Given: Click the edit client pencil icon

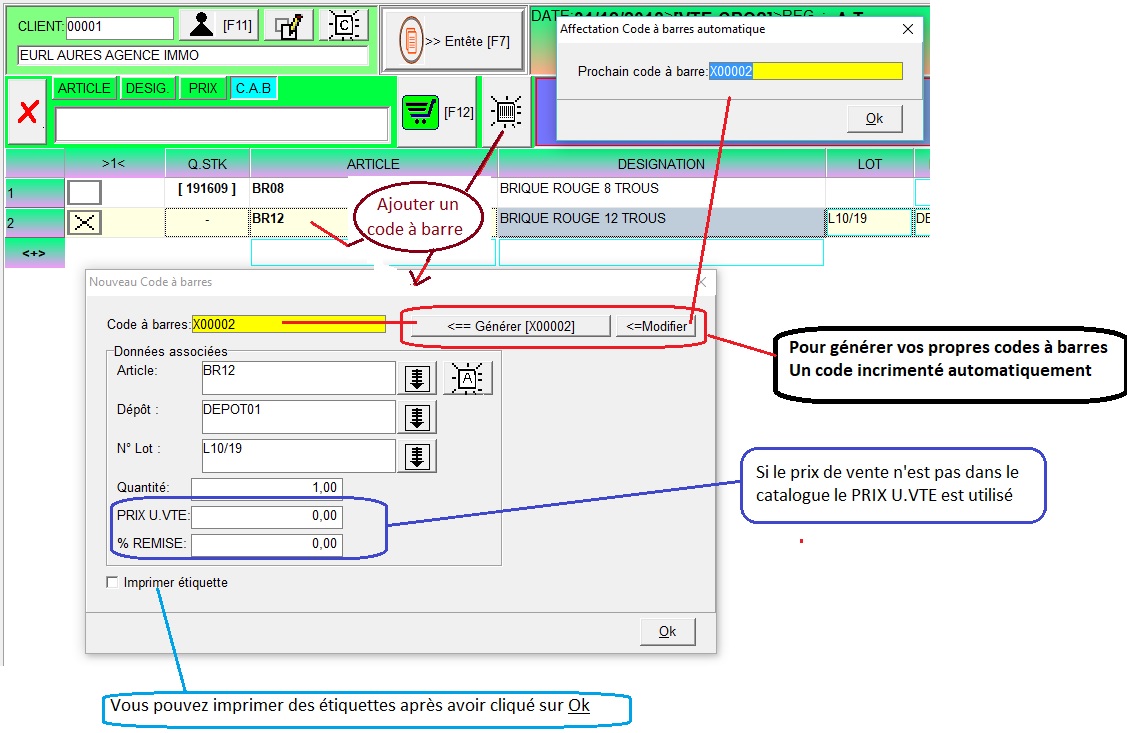Looking at the screenshot, I should 288,25.
